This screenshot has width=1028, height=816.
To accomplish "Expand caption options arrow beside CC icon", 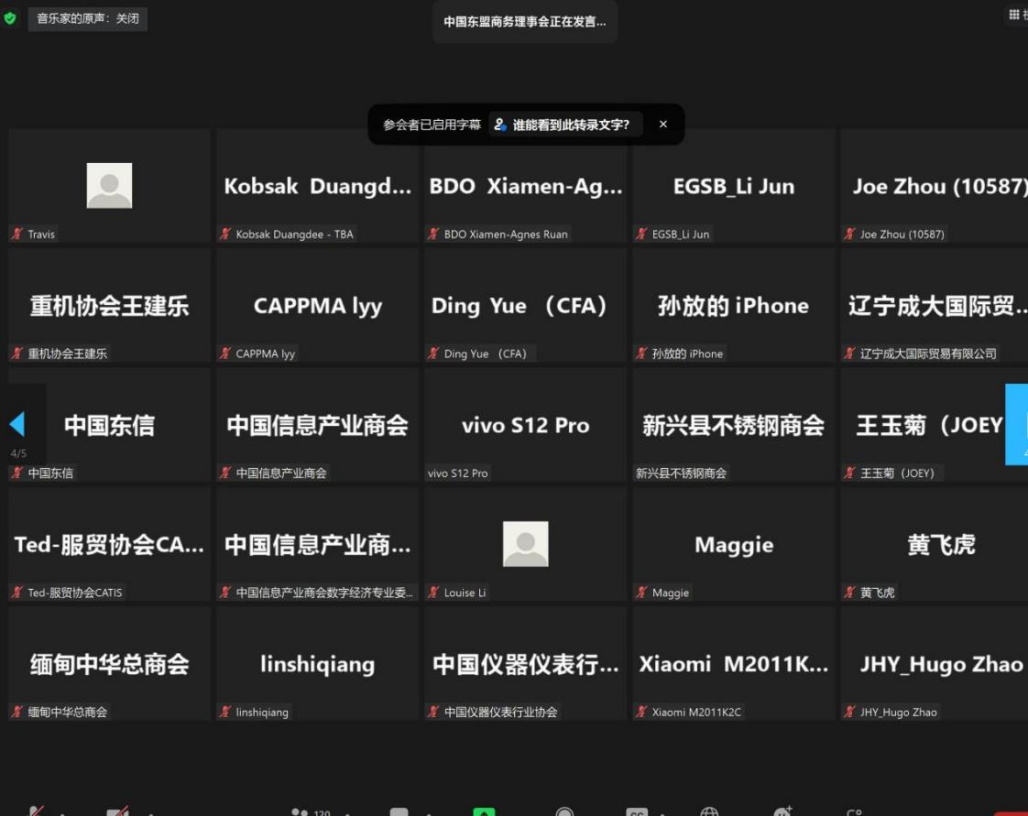I will 664,813.
